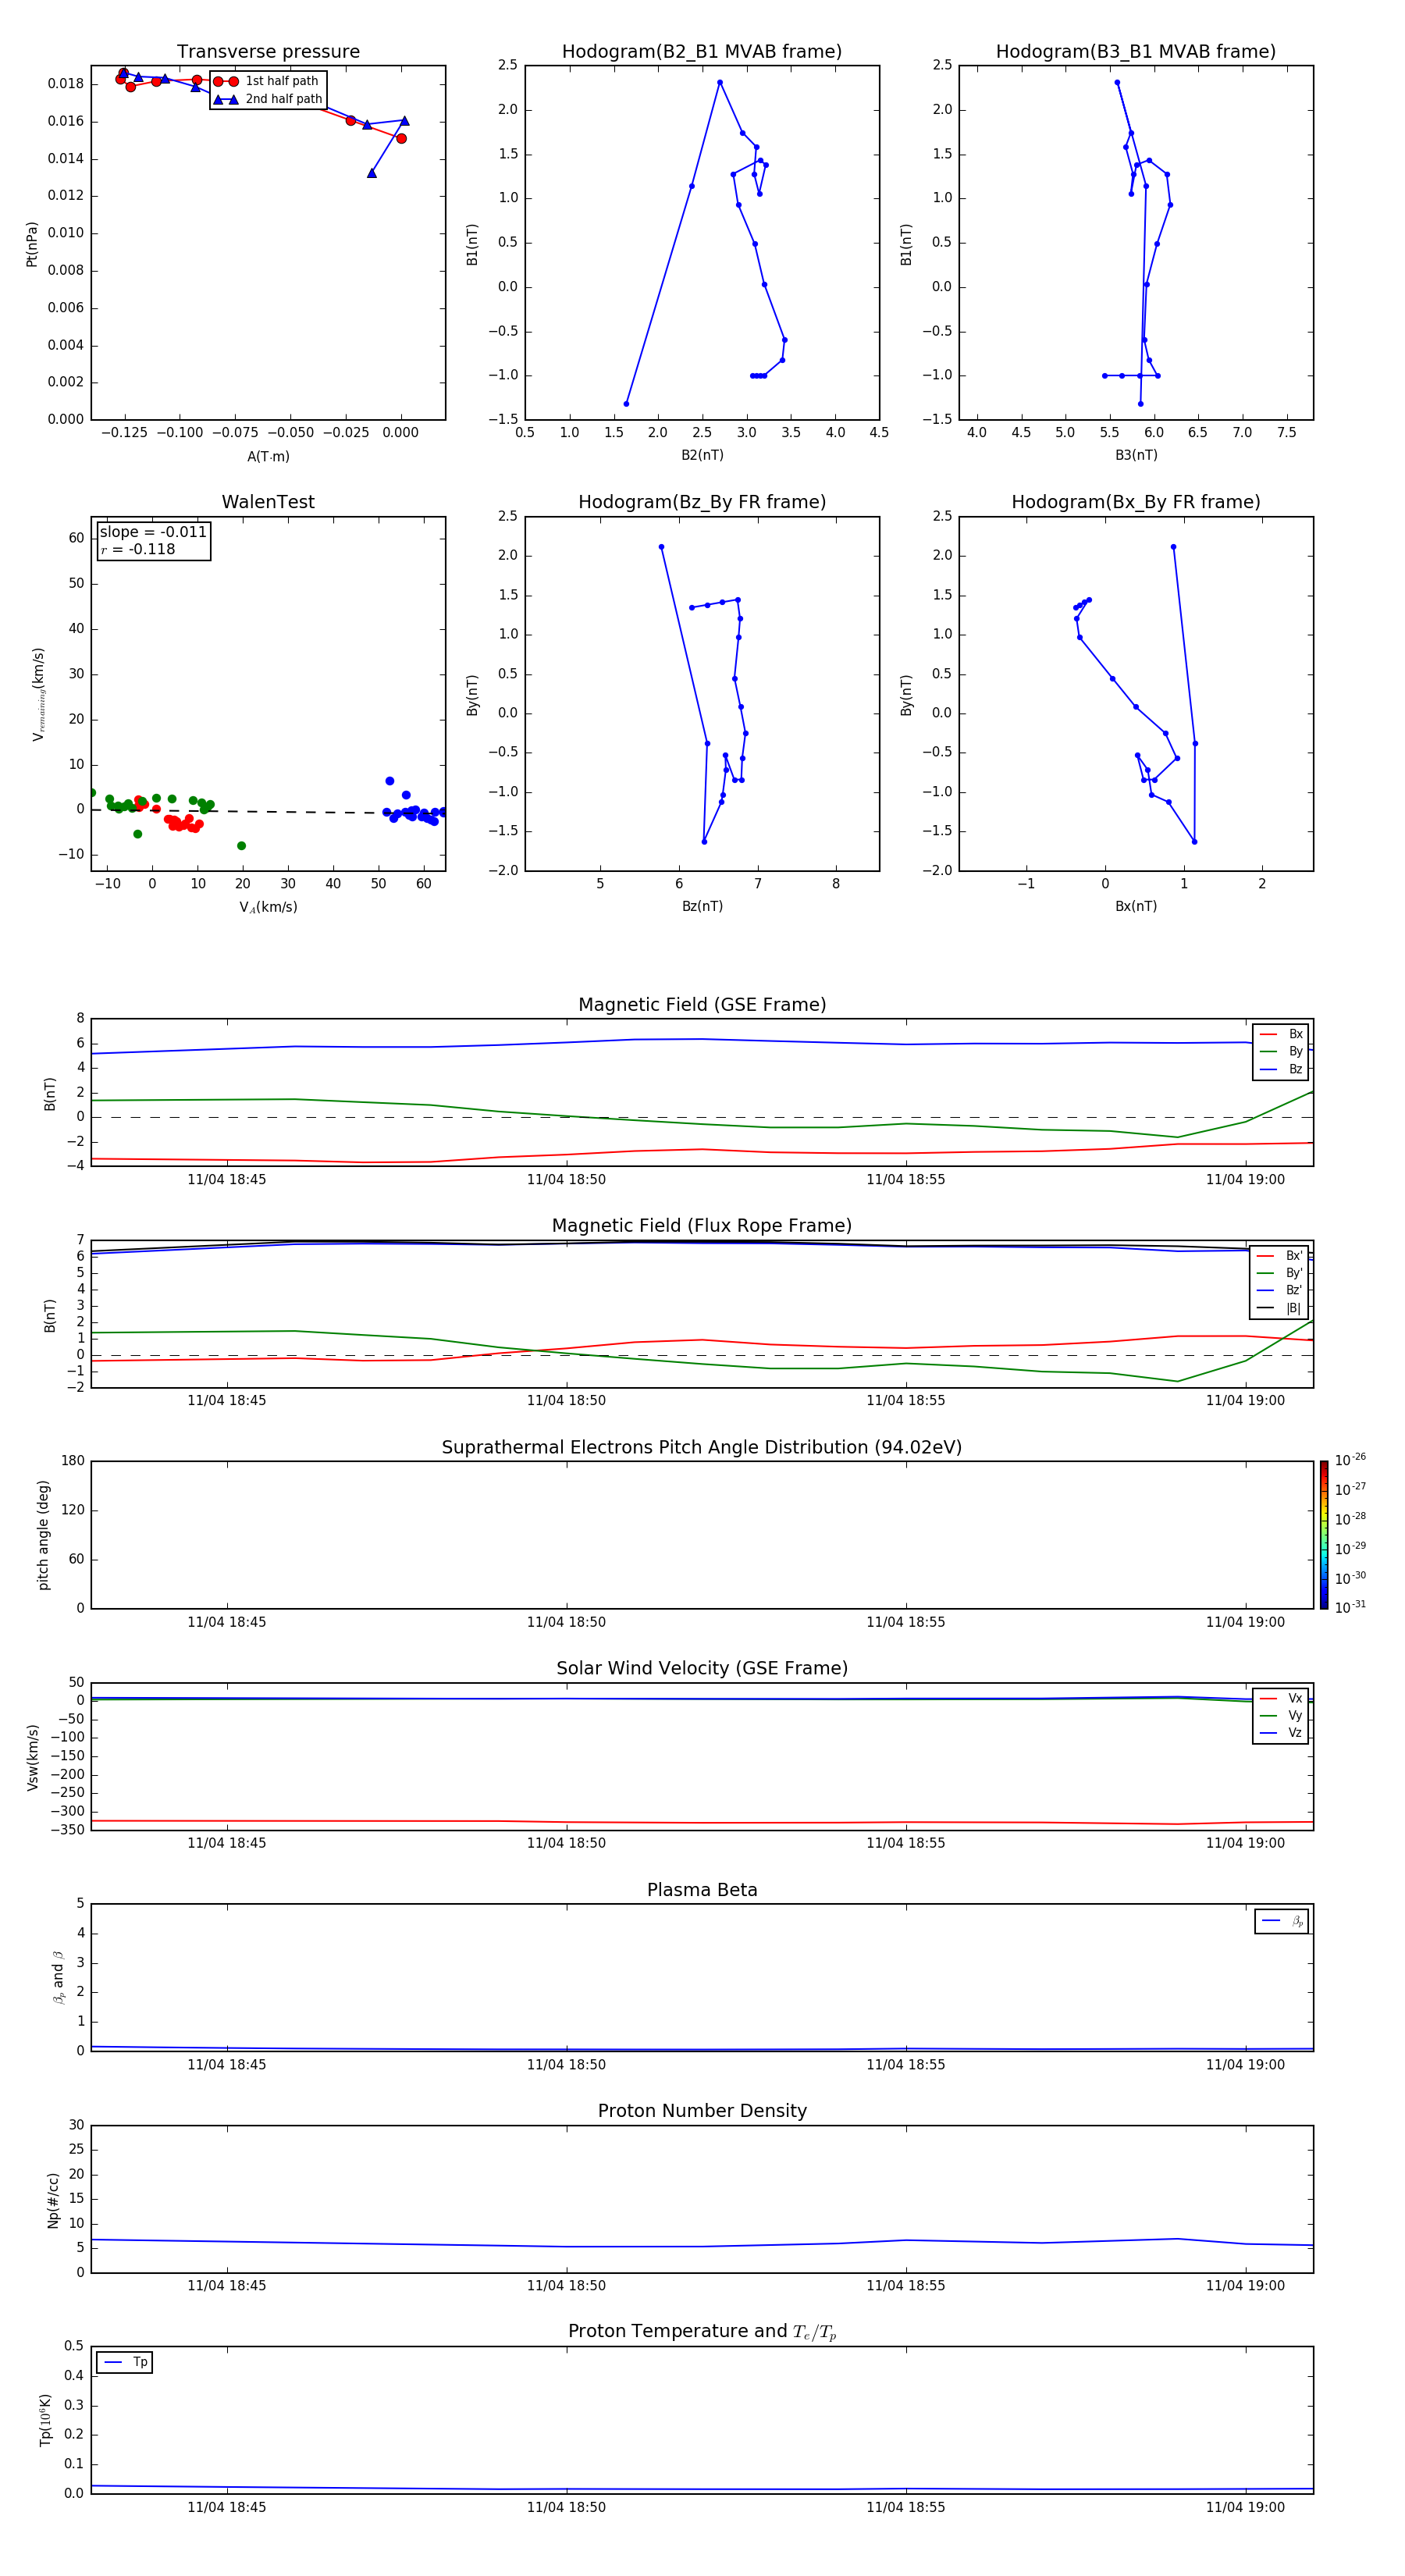Click the 'Tp' legend in temperature panel

[x=125, y=2362]
